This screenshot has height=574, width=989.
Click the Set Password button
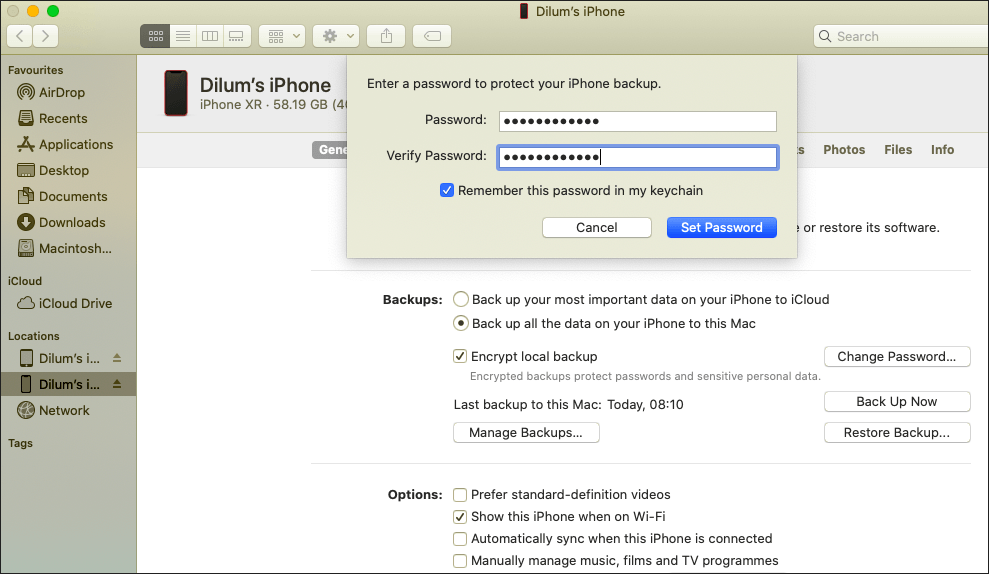coord(722,228)
